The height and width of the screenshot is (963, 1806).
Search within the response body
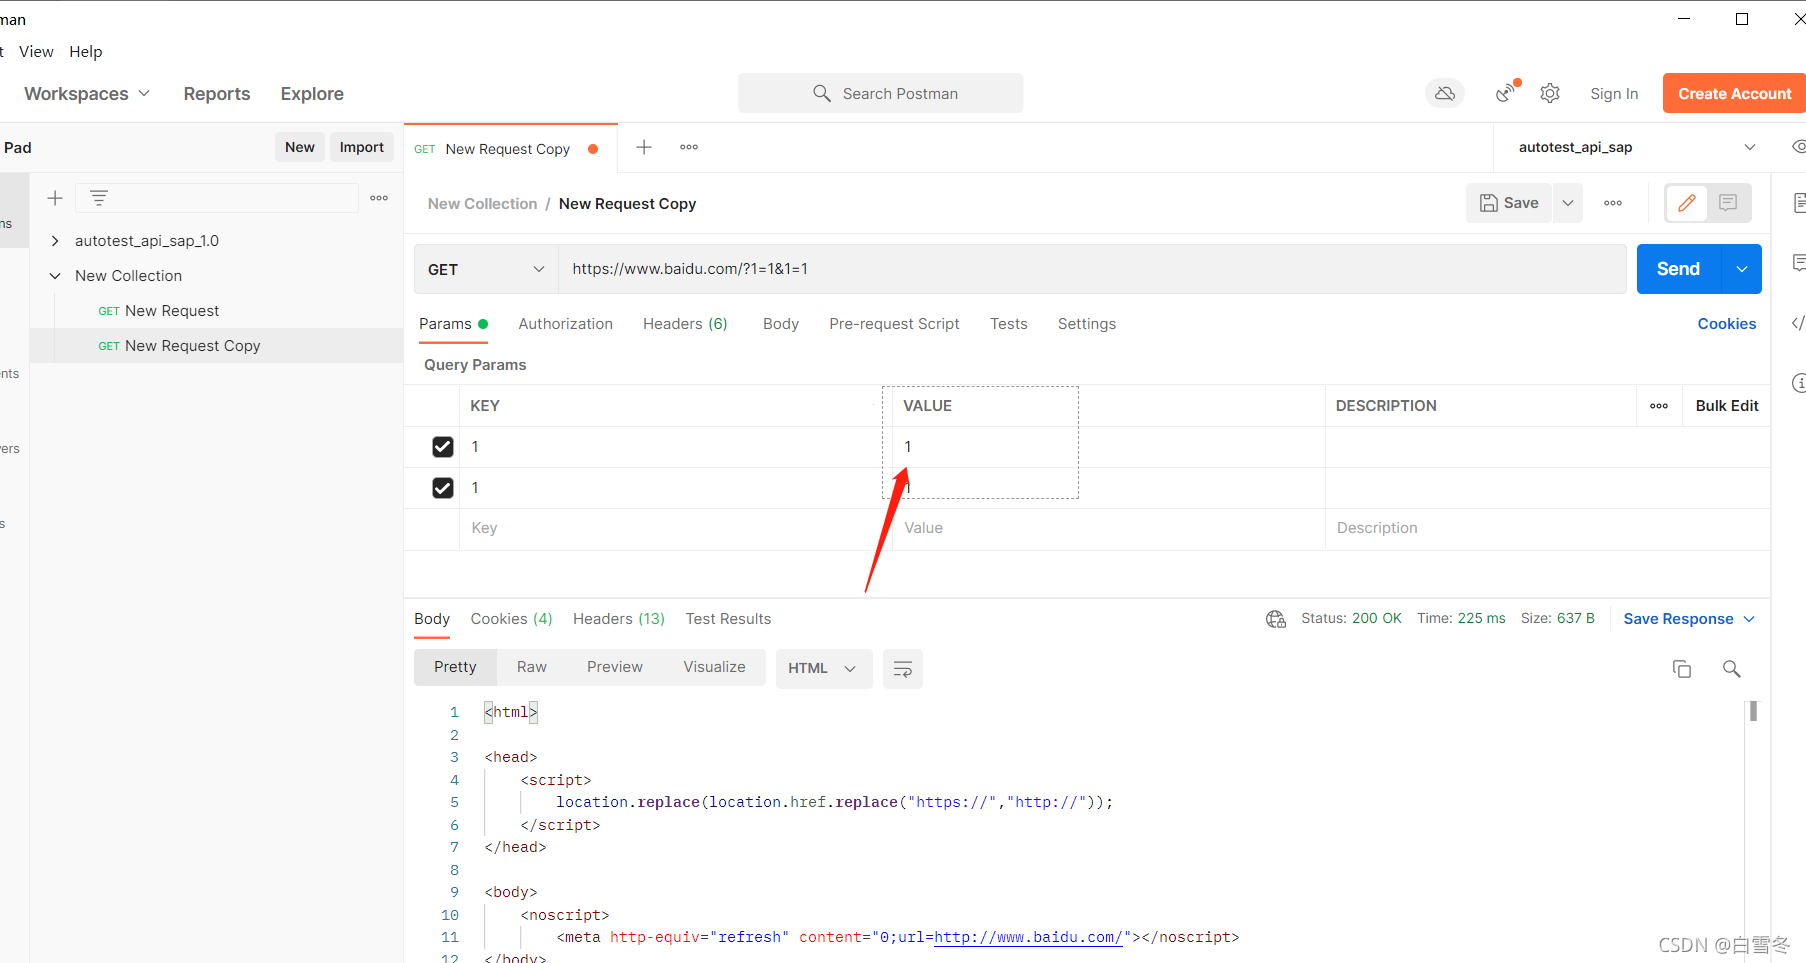coord(1732,669)
